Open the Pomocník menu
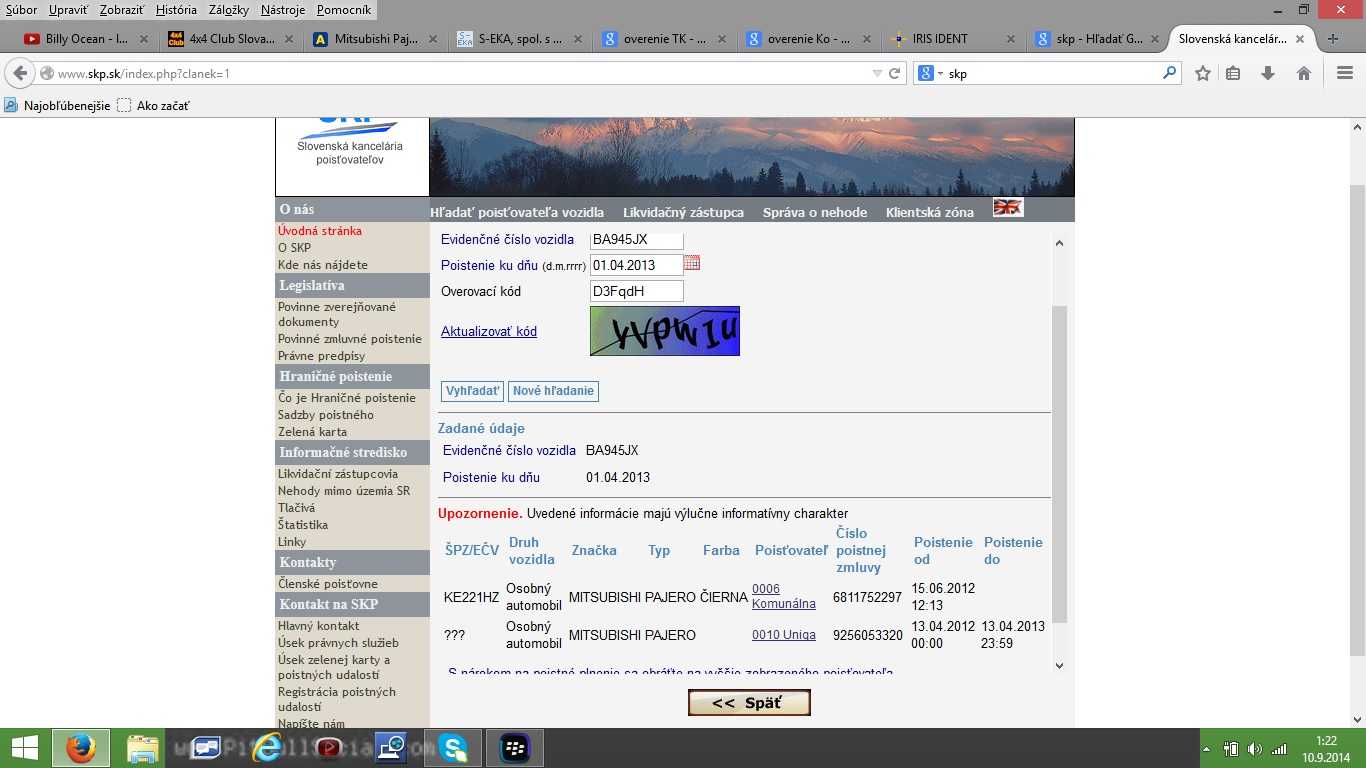Image resolution: width=1366 pixels, height=768 pixels. [x=344, y=9]
